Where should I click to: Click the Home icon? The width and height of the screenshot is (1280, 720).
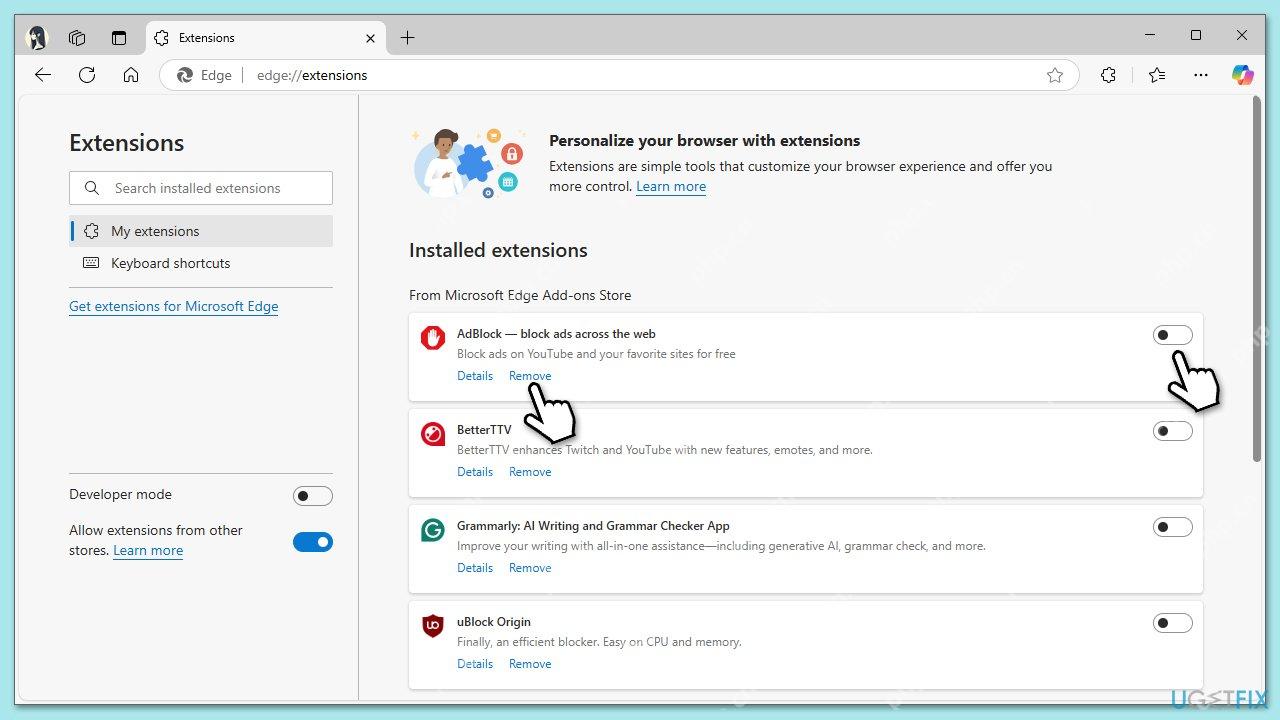click(131, 75)
